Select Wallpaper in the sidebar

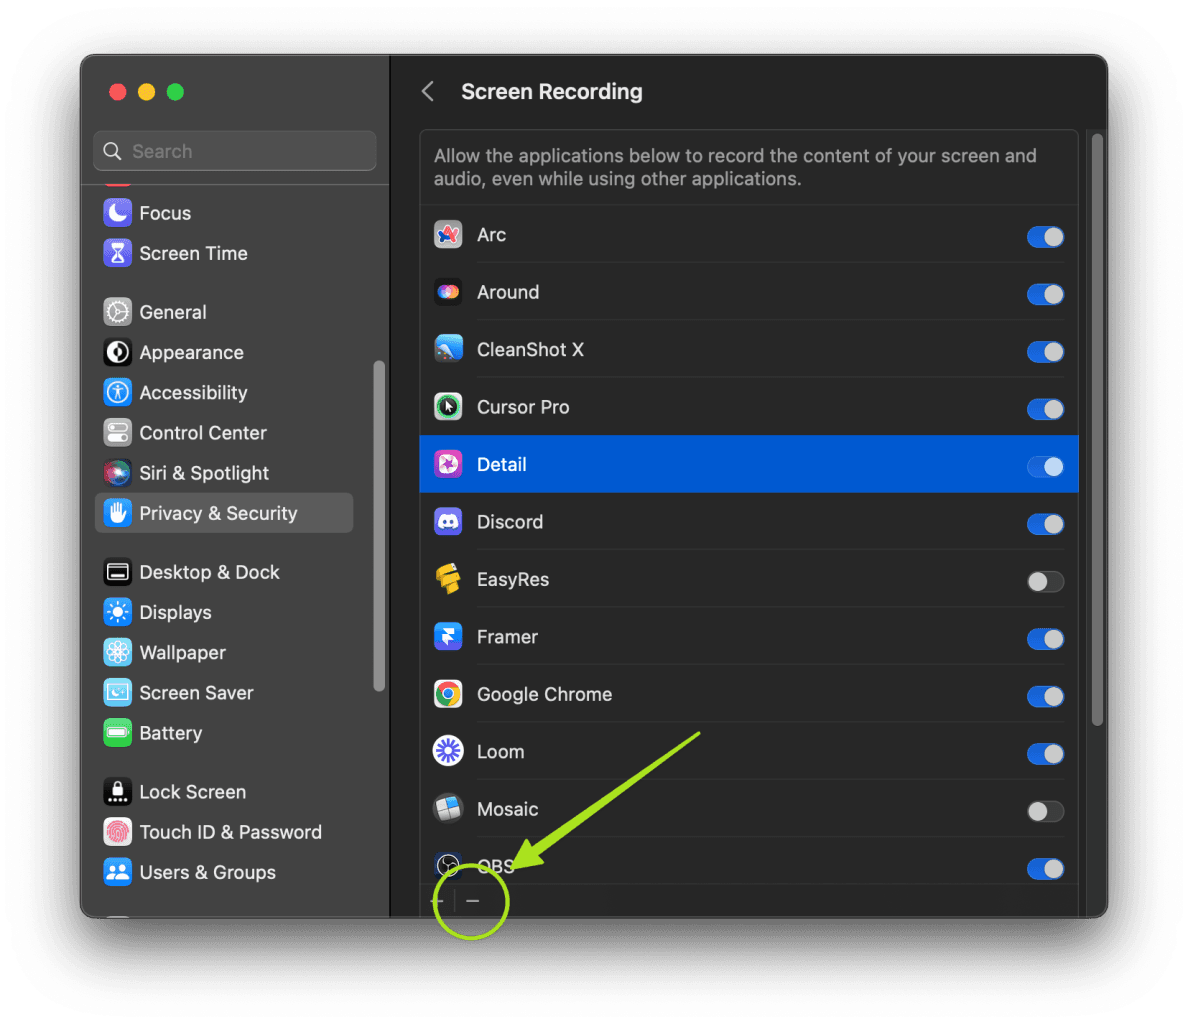pos(224,652)
